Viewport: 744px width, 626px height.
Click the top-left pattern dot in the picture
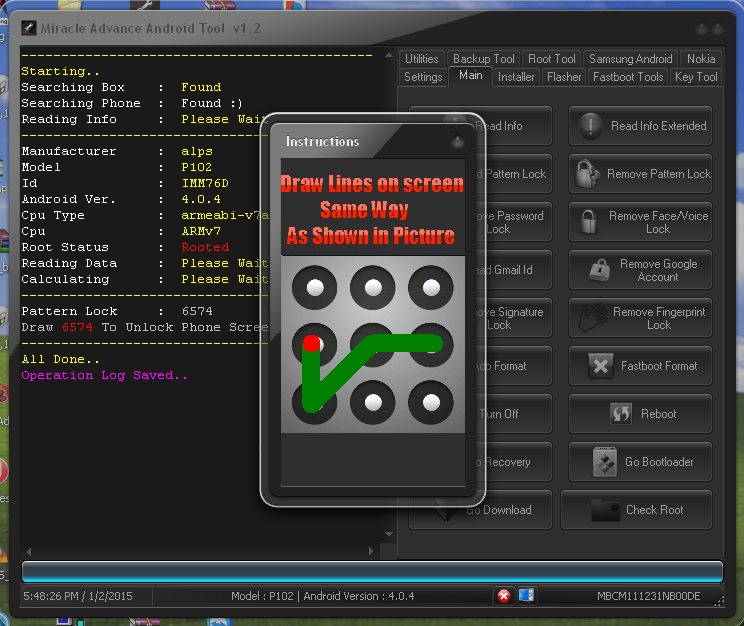(x=315, y=287)
